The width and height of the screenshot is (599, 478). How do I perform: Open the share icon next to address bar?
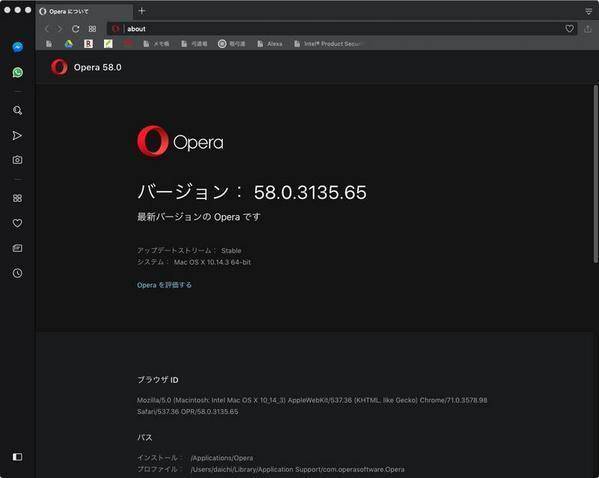point(588,29)
